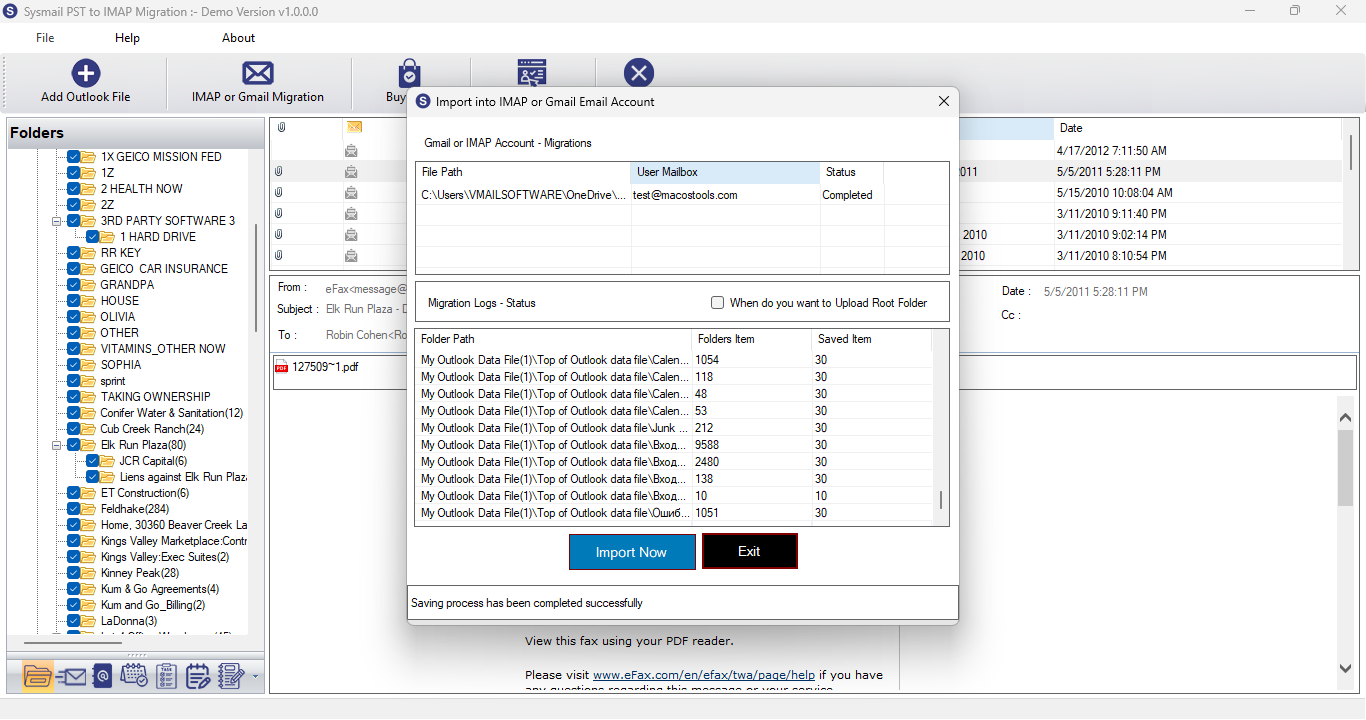Click the Import Now button
The image size is (1366, 720).
tap(631, 552)
